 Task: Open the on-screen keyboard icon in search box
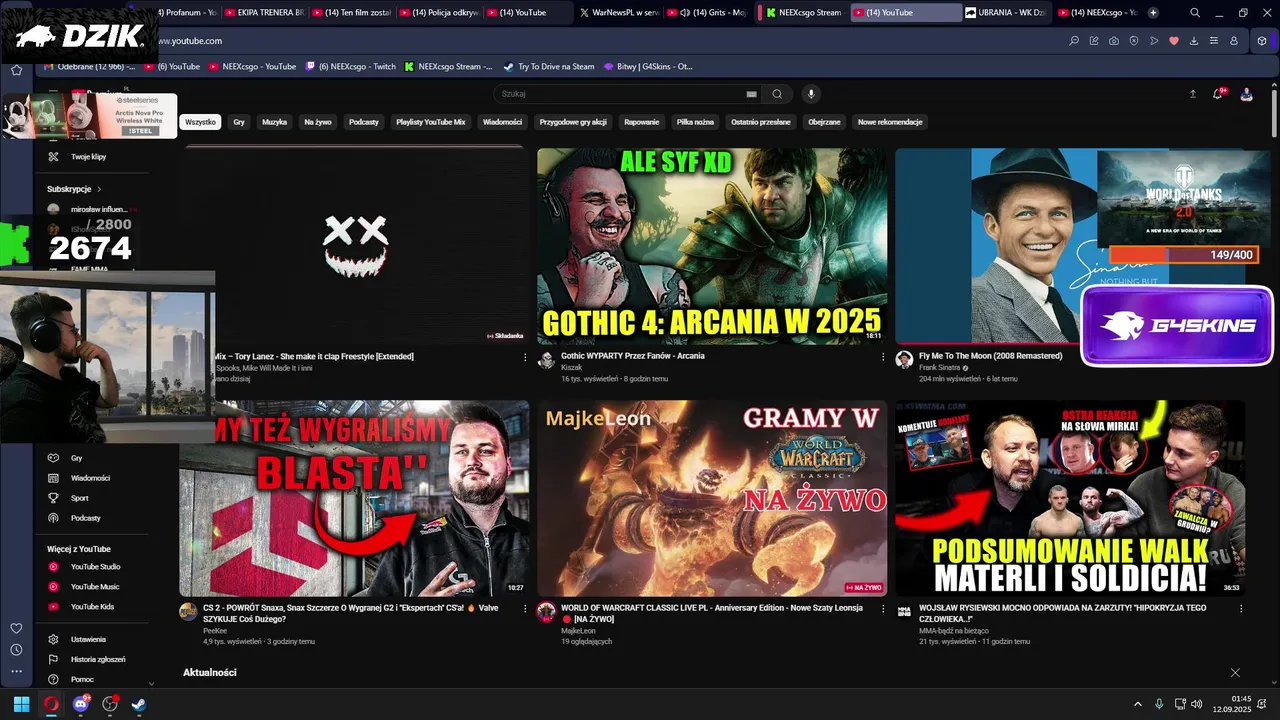[752, 94]
